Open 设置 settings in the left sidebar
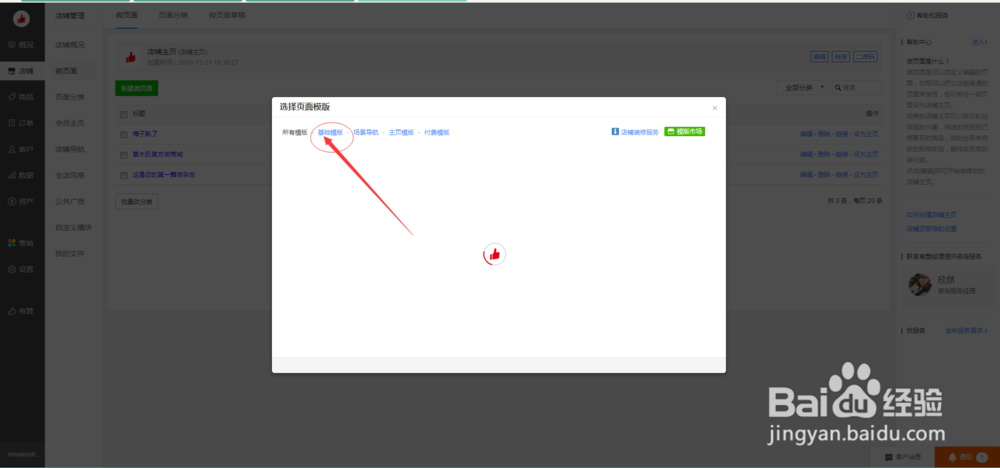The width and height of the screenshot is (1000, 468). pos(22,269)
